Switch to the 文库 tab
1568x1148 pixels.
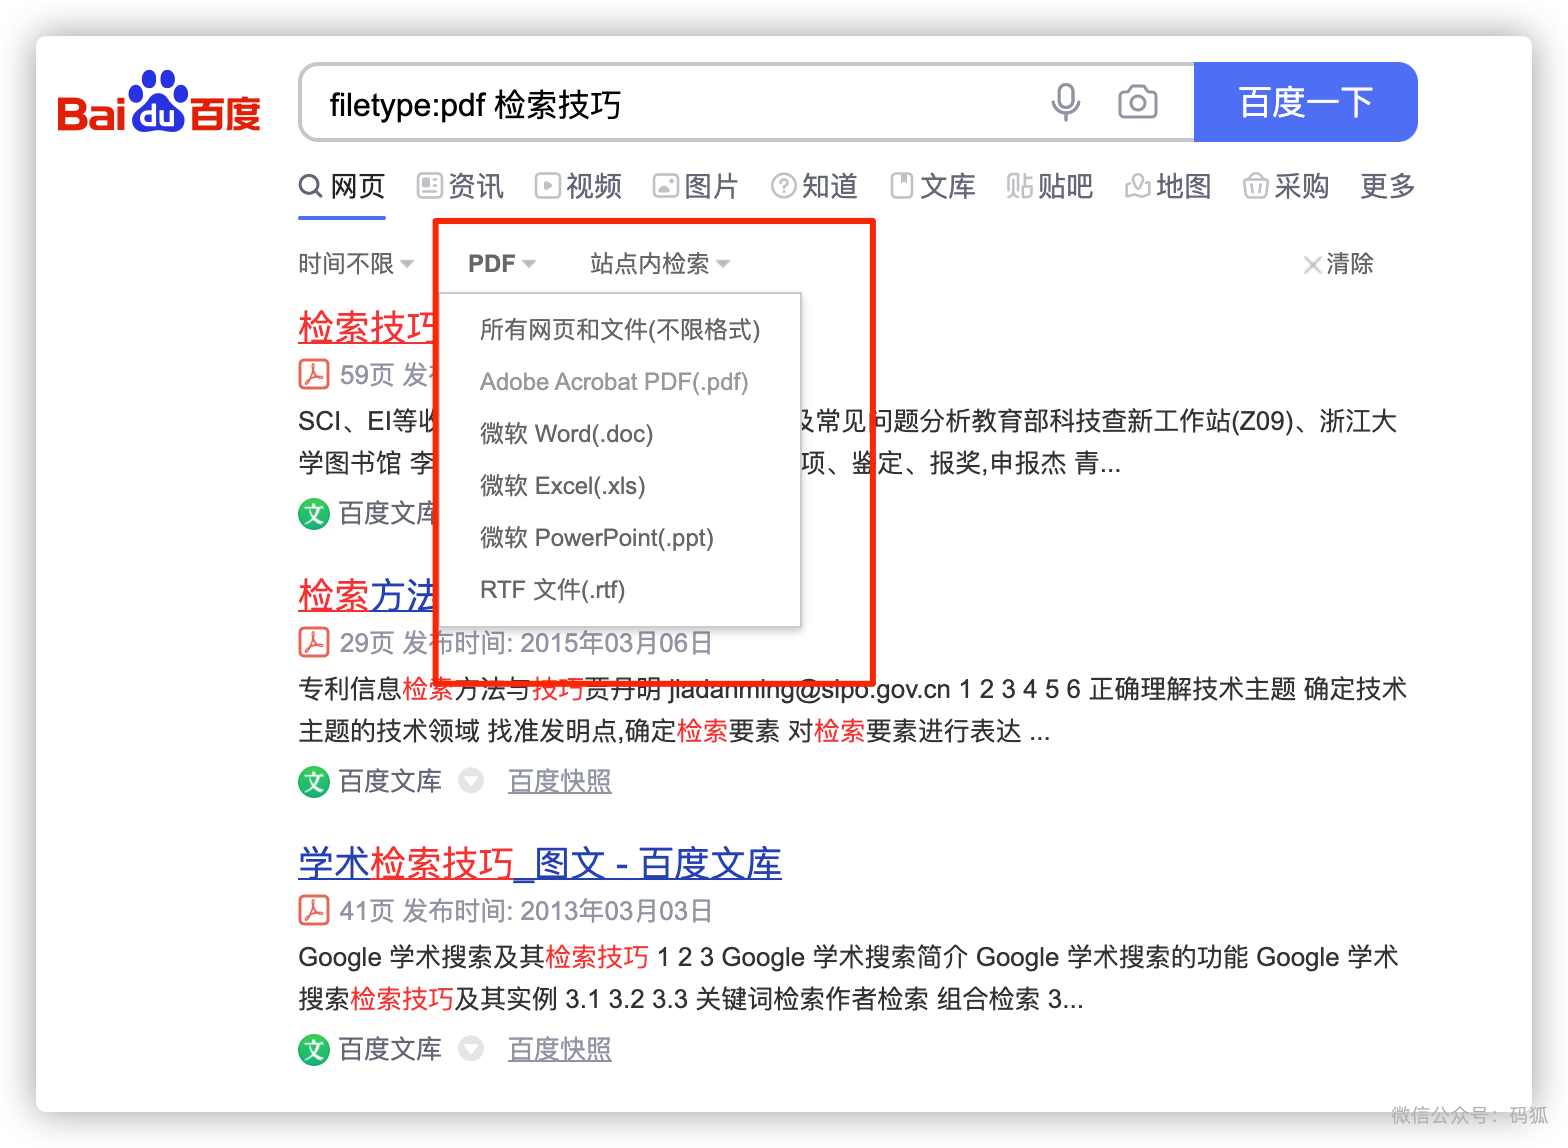(932, 186)
